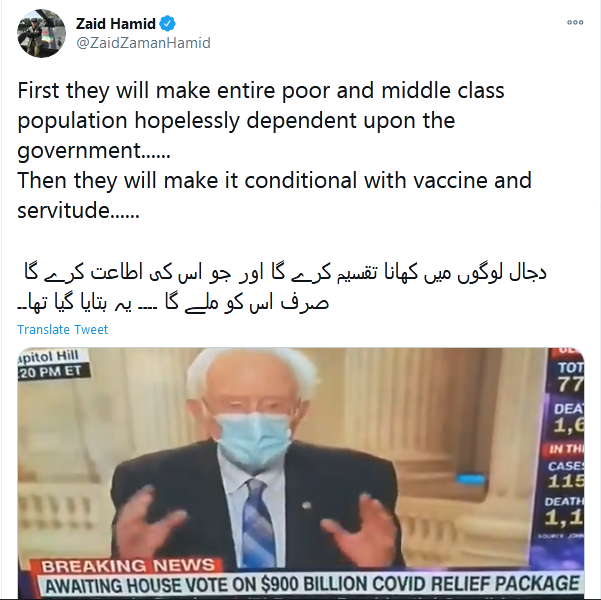
Task: Click the Translate Tweet link
Action: tap(62, 329)
